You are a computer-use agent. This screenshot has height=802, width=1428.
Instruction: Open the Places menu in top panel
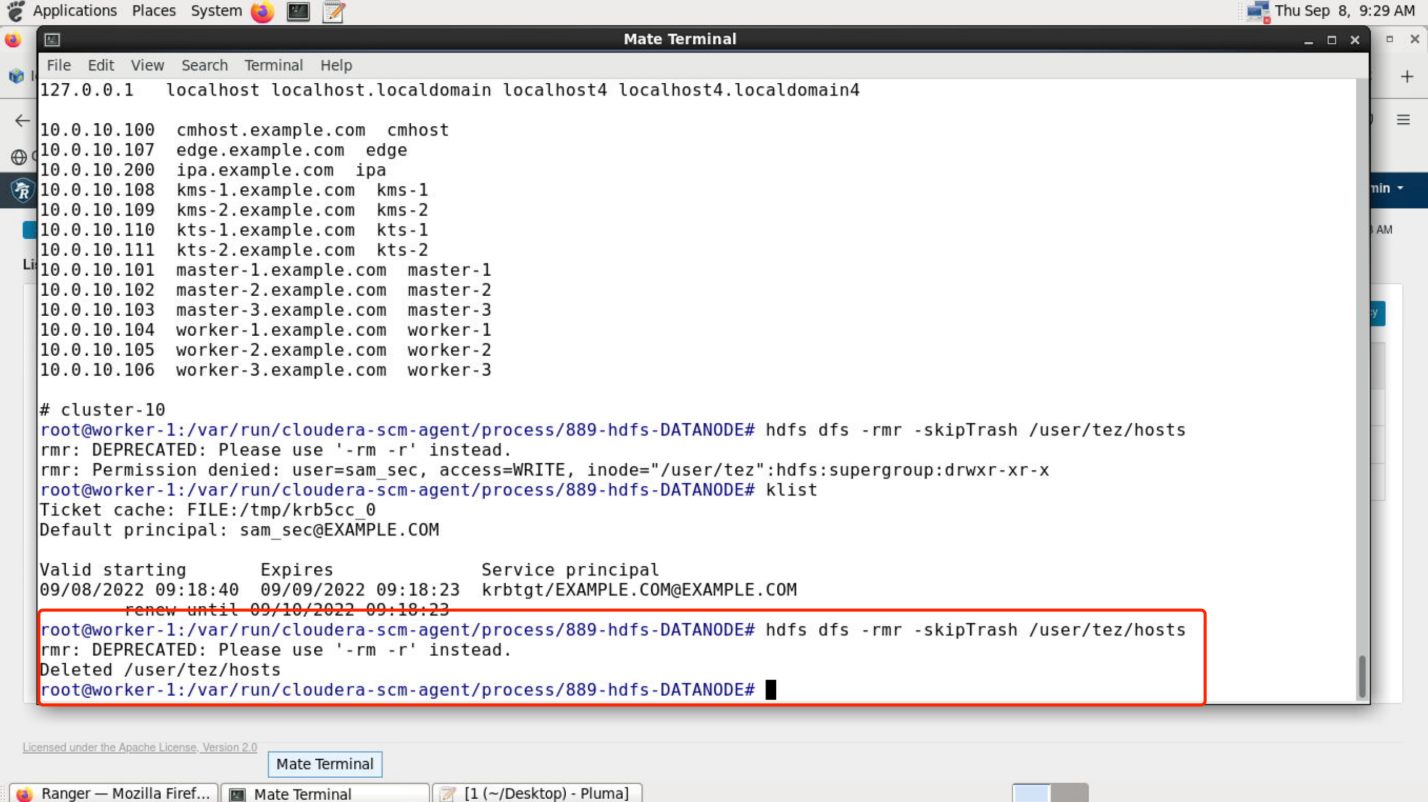(154, 11)
